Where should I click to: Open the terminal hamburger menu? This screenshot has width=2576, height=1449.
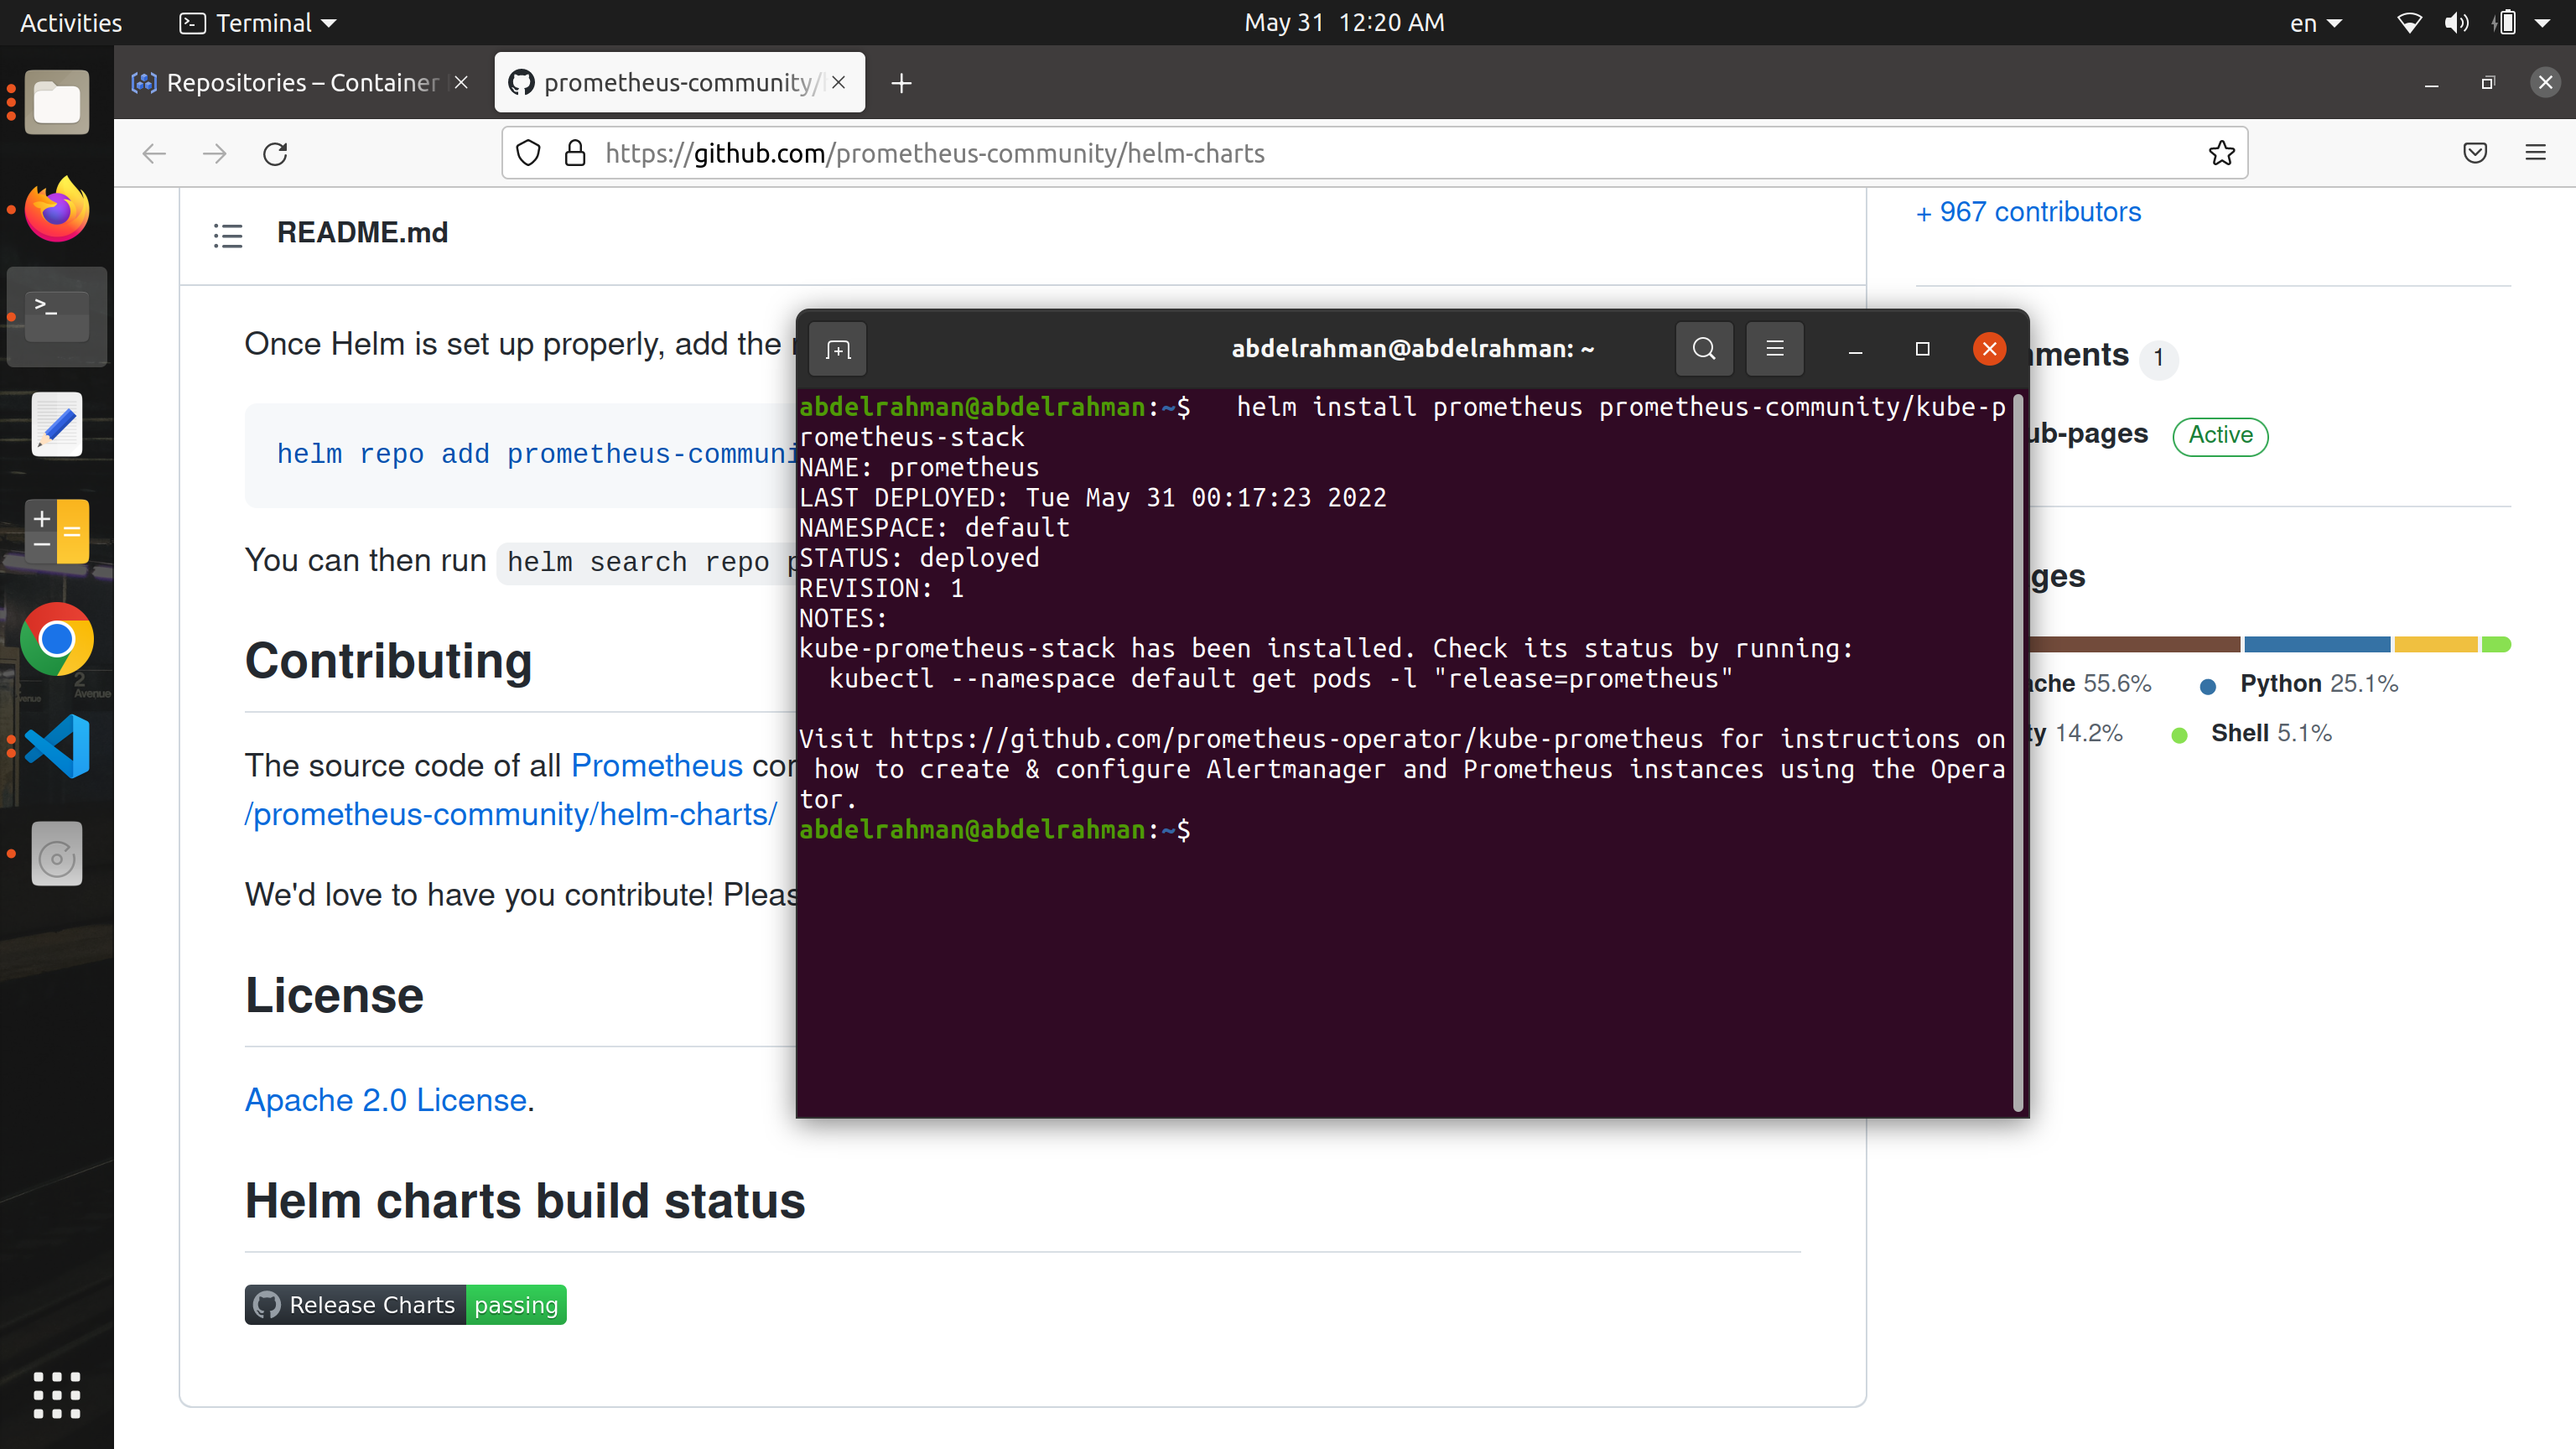(1774, 349)
